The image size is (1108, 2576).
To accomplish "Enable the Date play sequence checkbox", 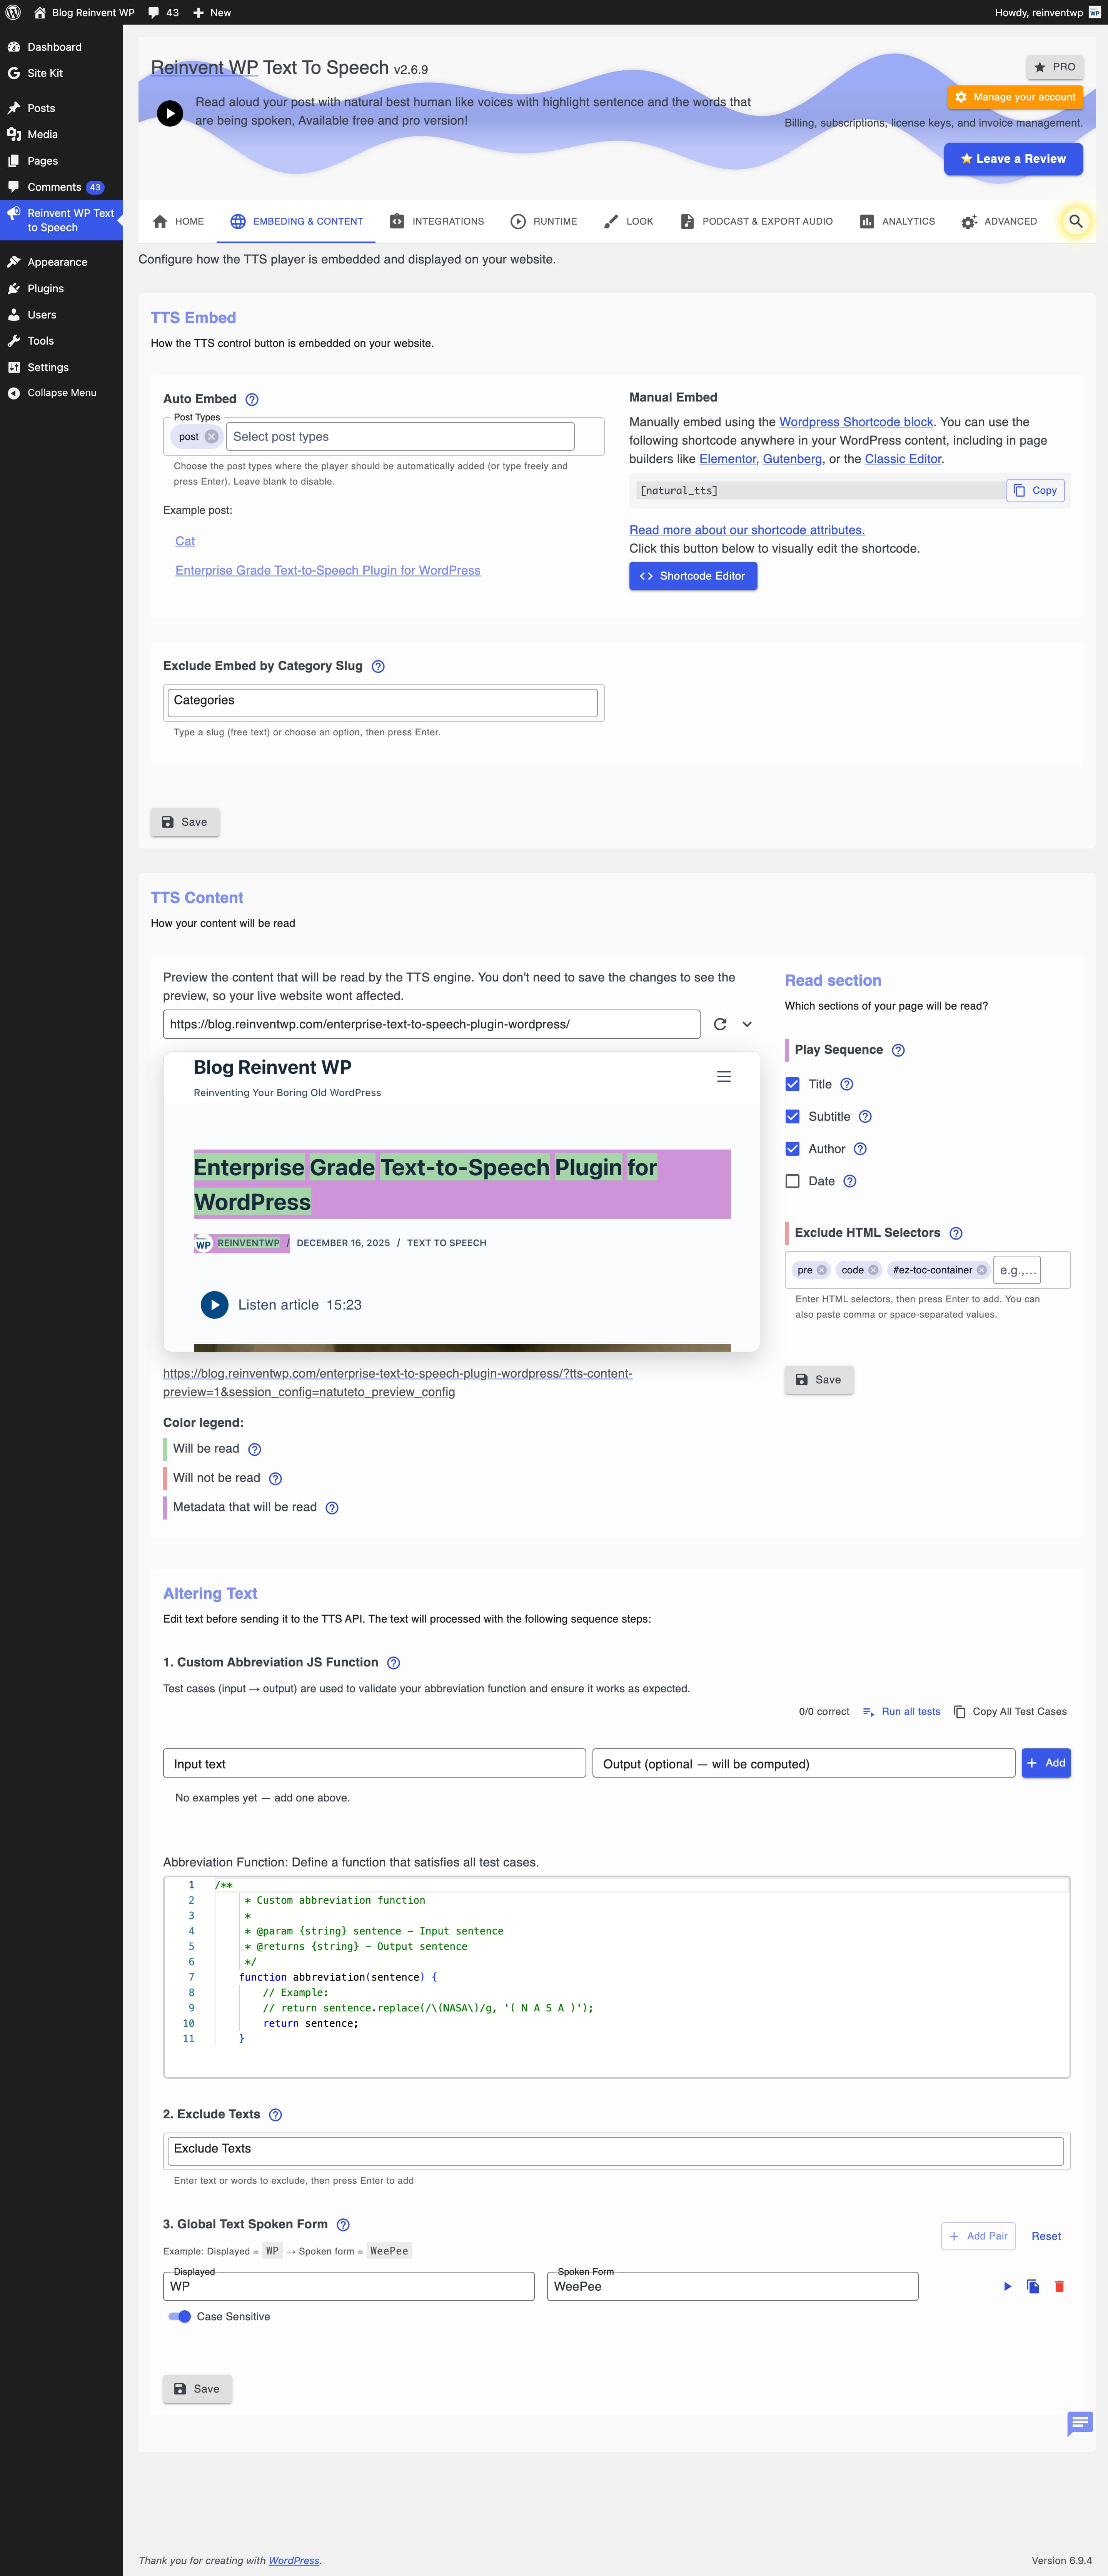I will pos(792,1181).
